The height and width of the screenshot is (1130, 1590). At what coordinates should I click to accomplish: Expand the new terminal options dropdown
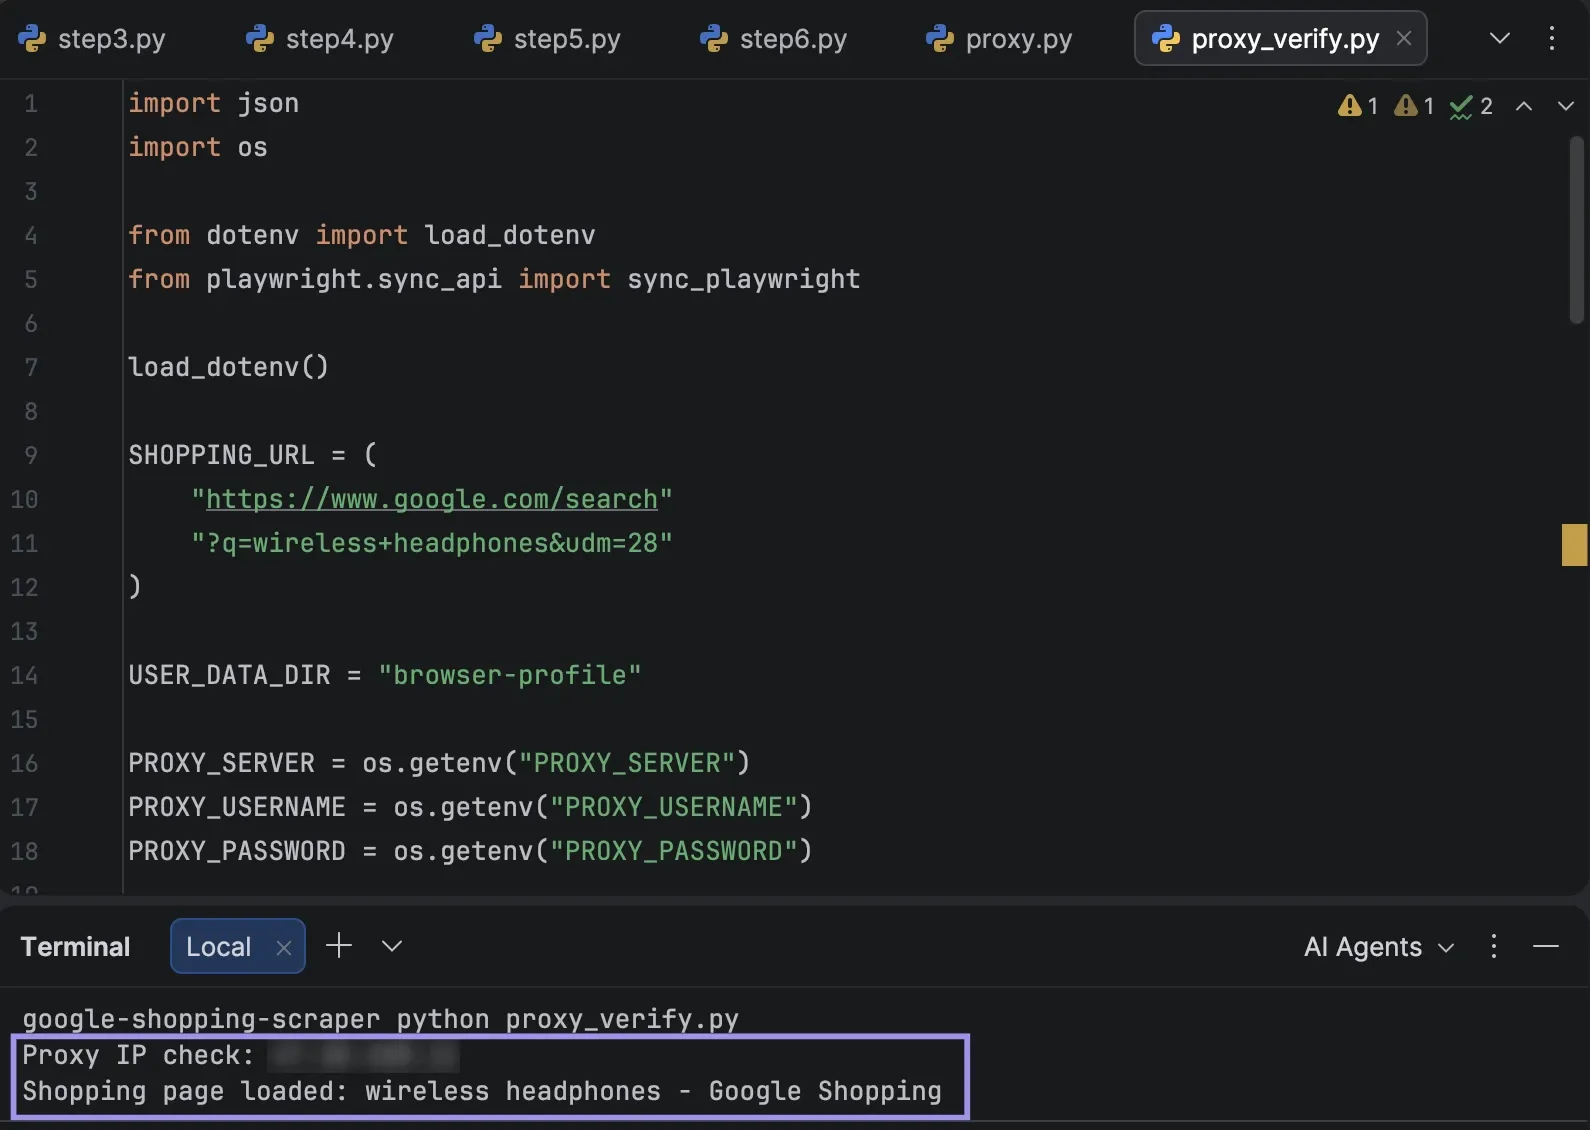coord(392,946)
